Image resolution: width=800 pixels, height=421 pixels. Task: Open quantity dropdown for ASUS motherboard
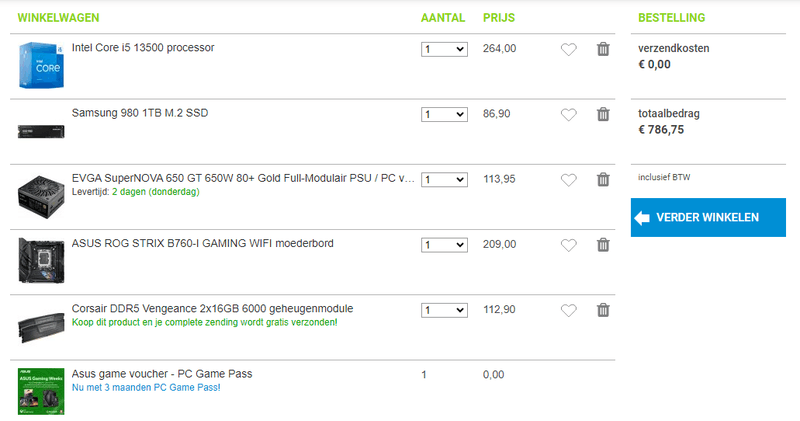coord(444,245)
